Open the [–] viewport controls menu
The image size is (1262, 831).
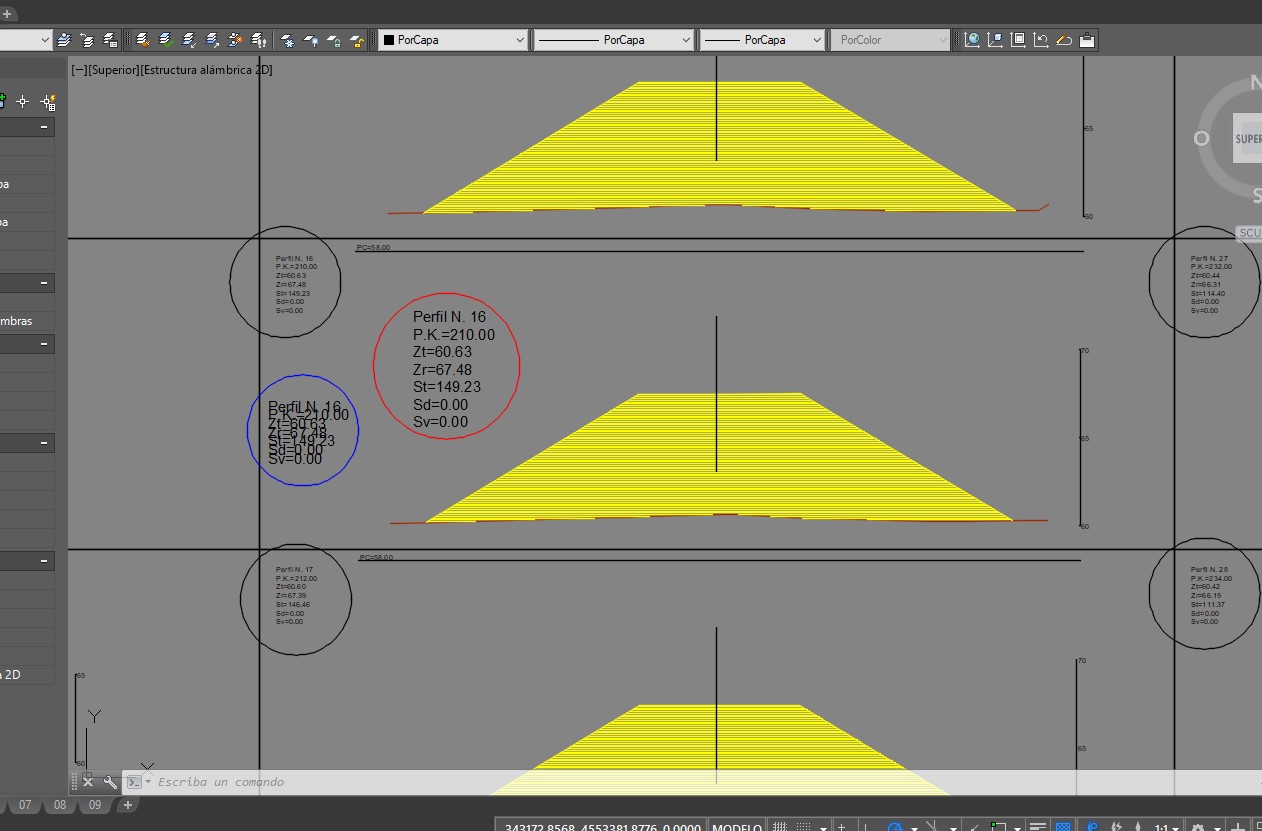tap(78, 70)
